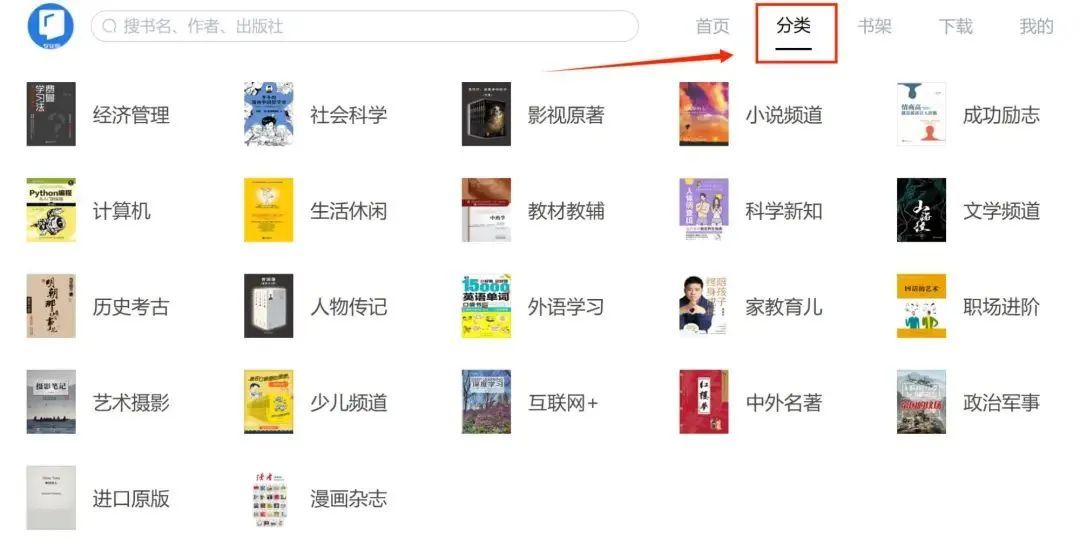This screenshot has width=1080, height=551.
Task: Open the 经济管理 category link
Action: click(x=132, y=115)
